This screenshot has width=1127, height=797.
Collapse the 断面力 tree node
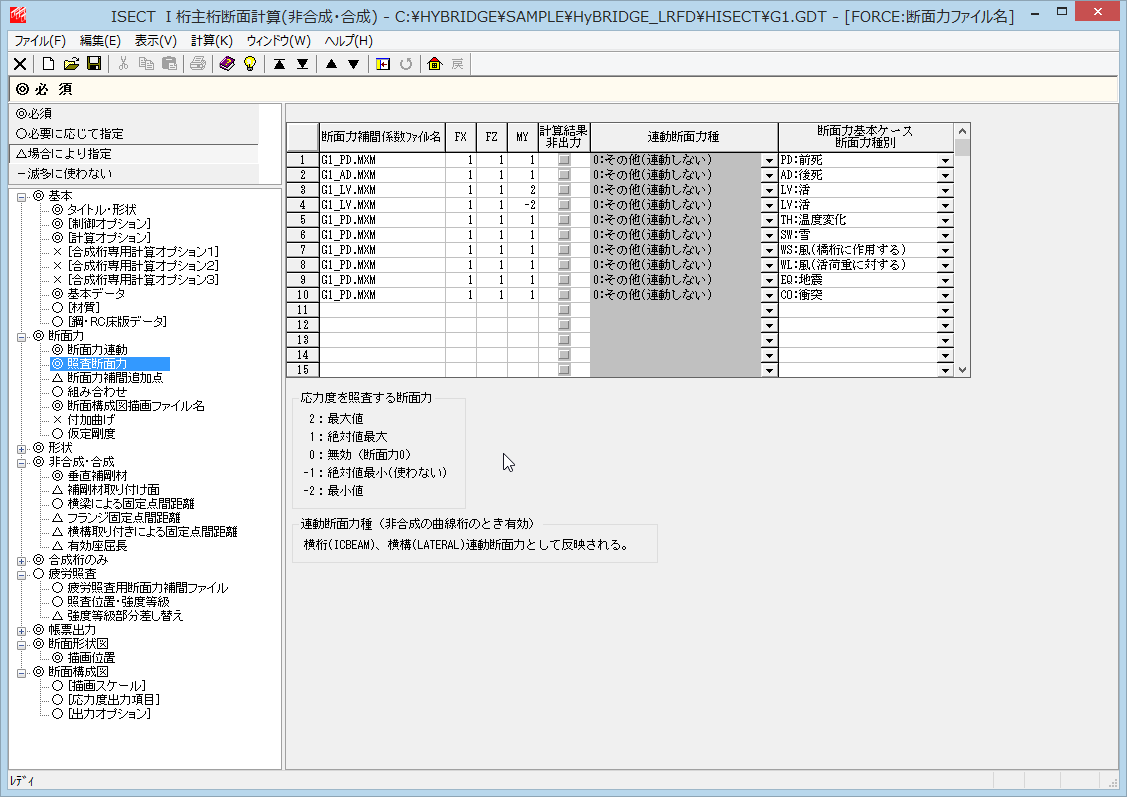[x=22, y=336]
